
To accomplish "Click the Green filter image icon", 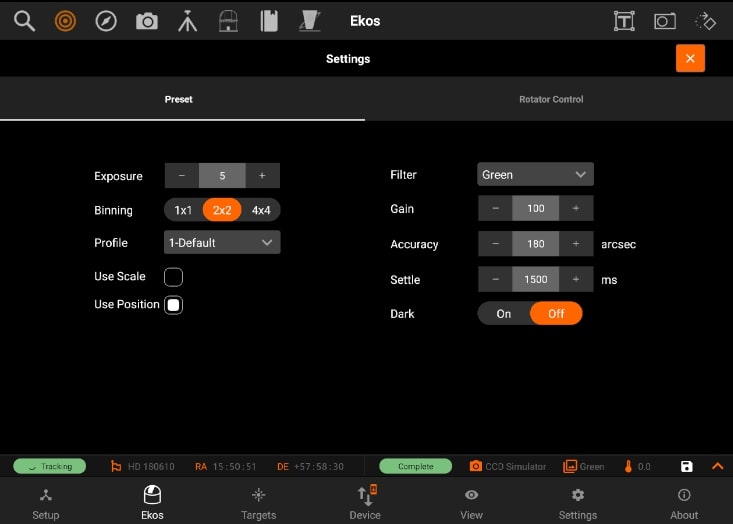I will tap(570, 466).
